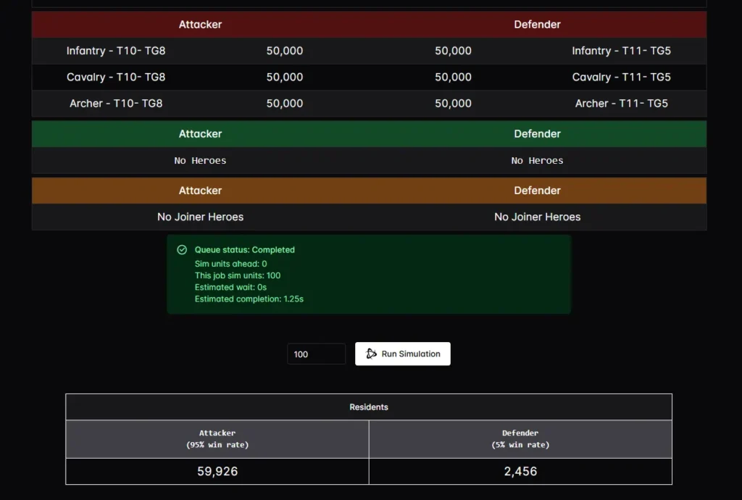Click the Attacker 95% win rate column header
The image size is (742, 500).
pos(217,439)
